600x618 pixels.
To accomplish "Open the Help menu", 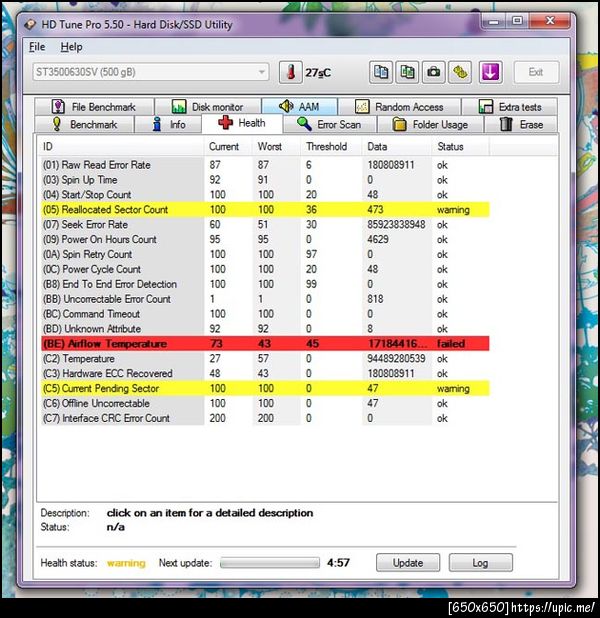I will coord(71,47).
